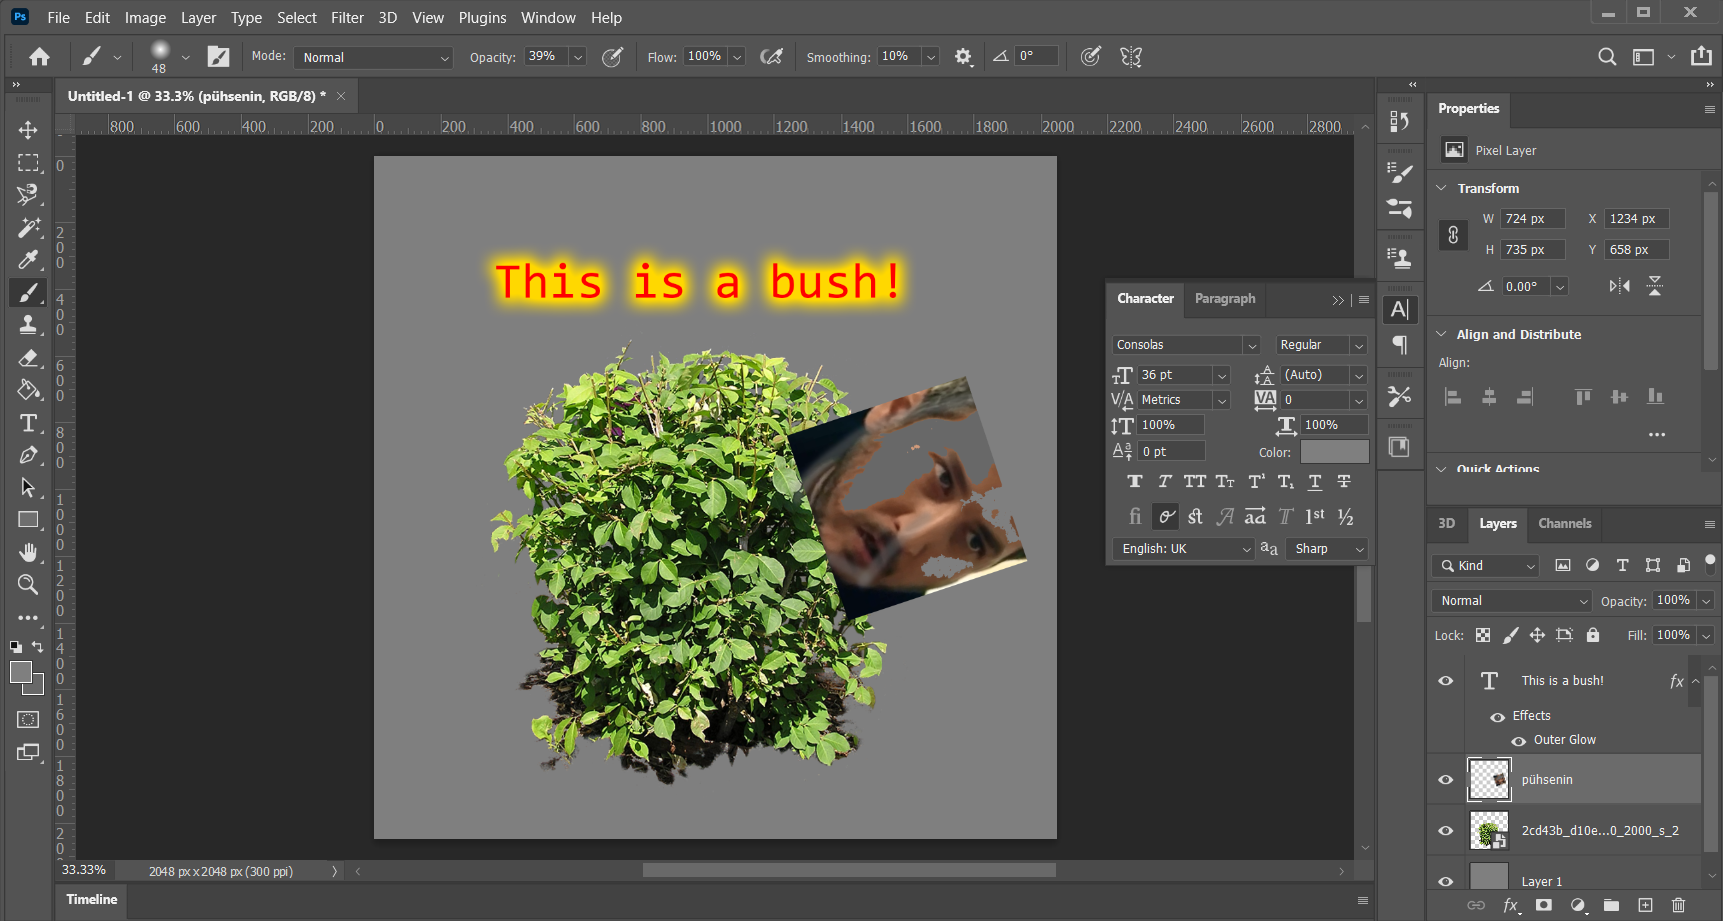Viewport: 1723px width, 921px height.
Task: Switch to the 3D tab
Action: pyautogui.click(x=1447, y=524)
